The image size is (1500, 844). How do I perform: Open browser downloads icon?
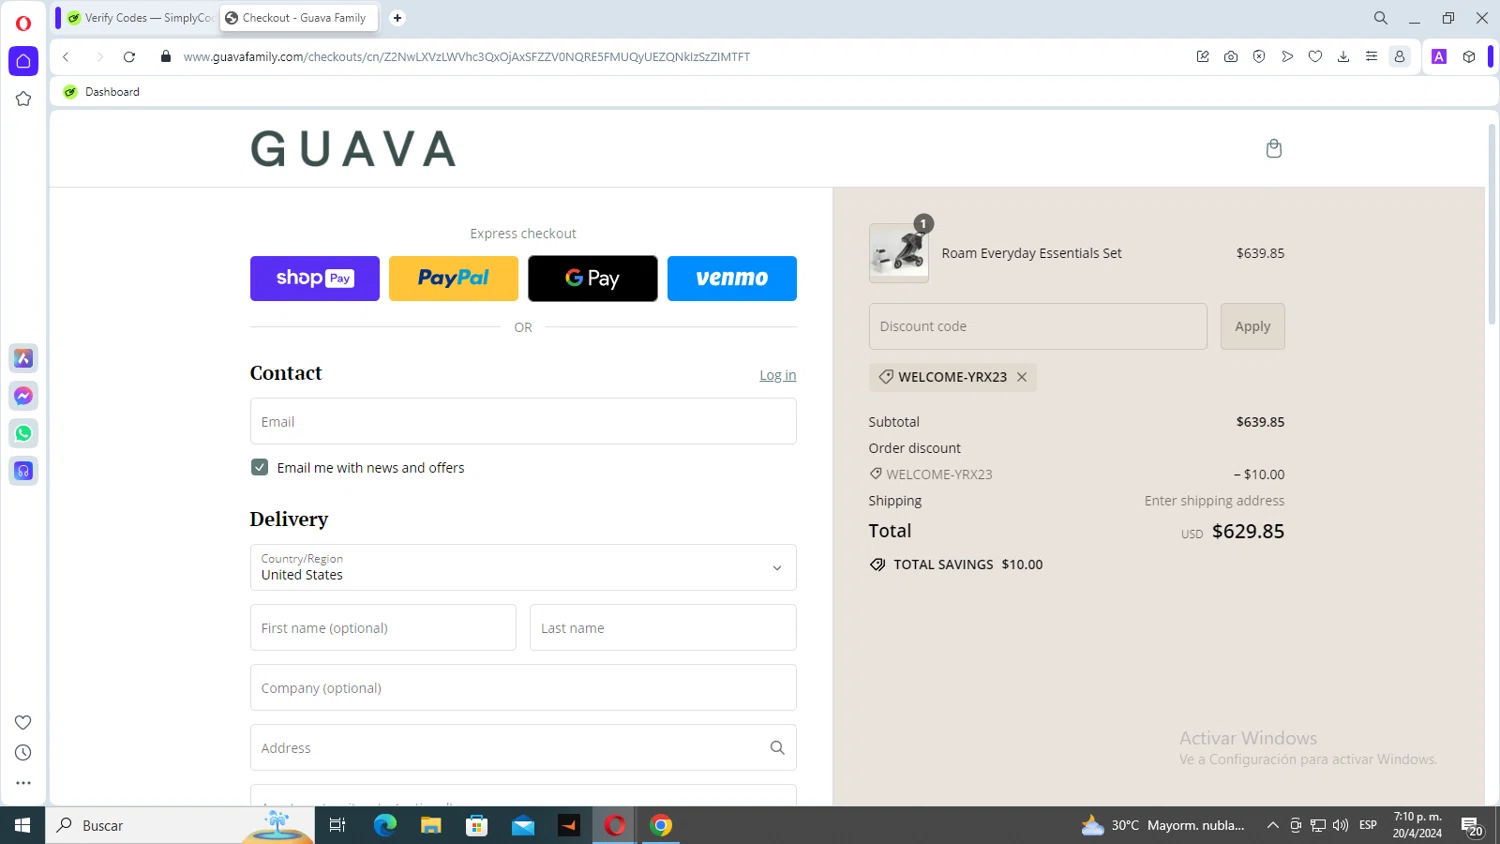coord(1343,57)
